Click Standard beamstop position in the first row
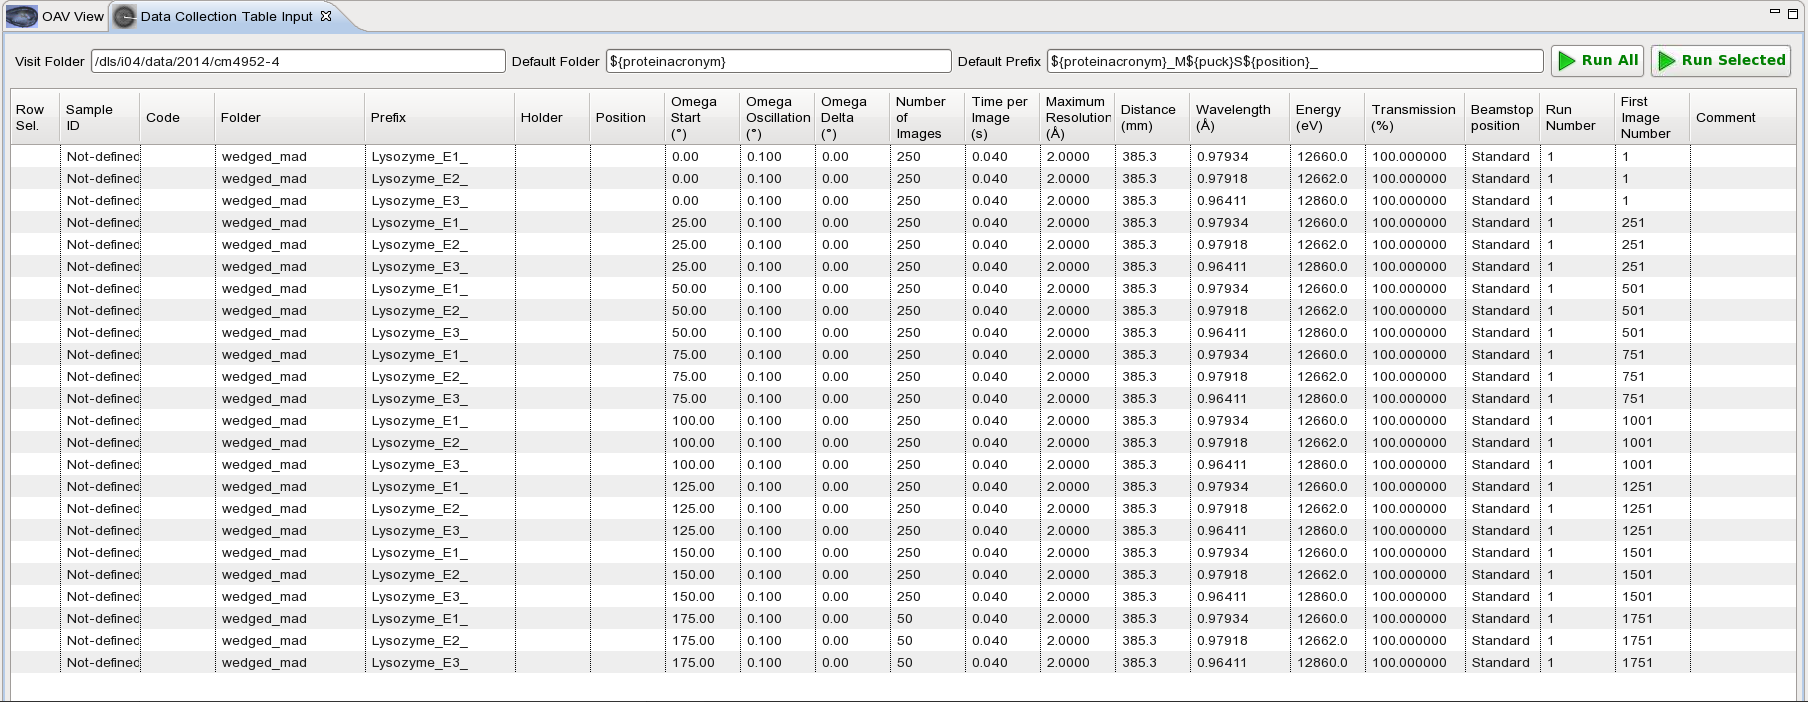 click(1500, 157)
